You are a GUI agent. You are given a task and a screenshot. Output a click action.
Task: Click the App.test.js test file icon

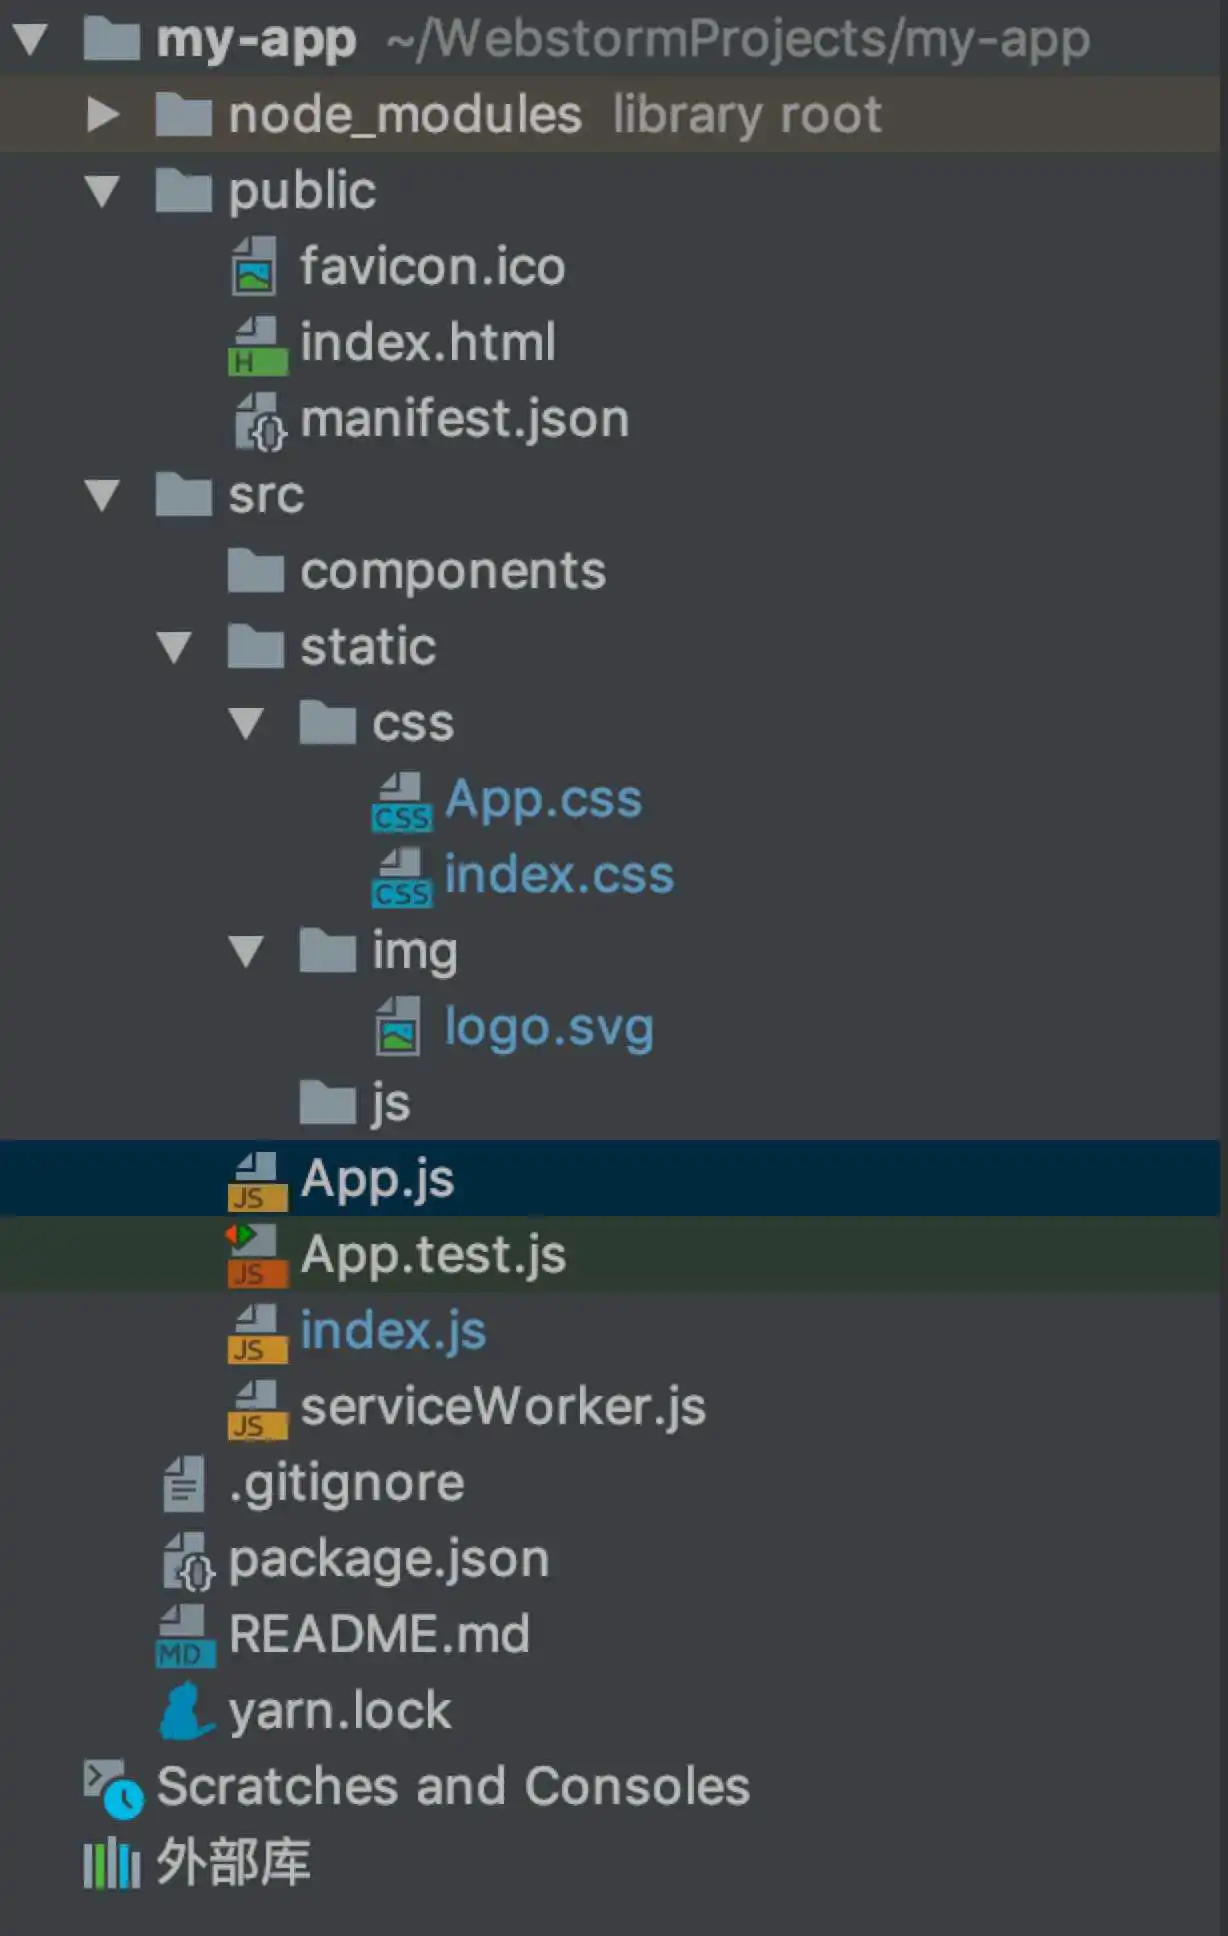coord(256,1256)
